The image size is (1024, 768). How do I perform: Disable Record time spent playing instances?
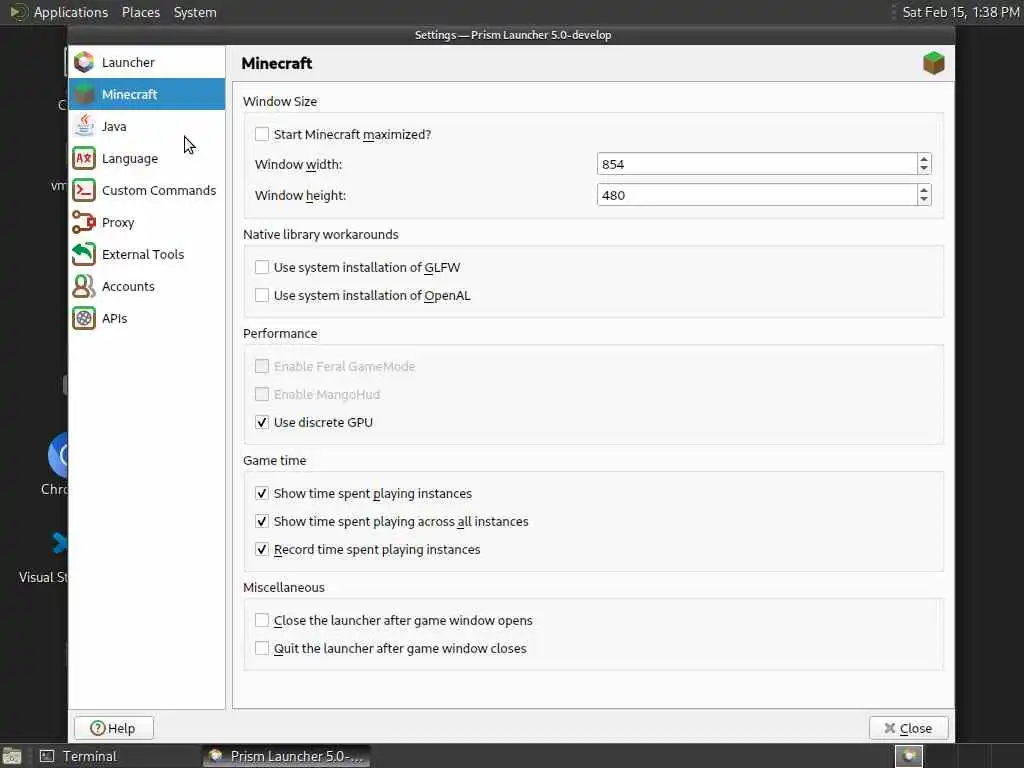(262, 549)
